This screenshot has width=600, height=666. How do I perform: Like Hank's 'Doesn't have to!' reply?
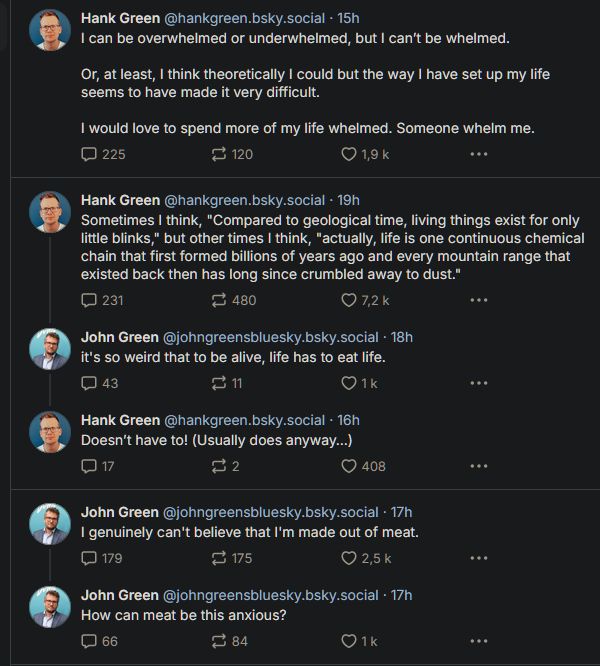click(349, 466)
